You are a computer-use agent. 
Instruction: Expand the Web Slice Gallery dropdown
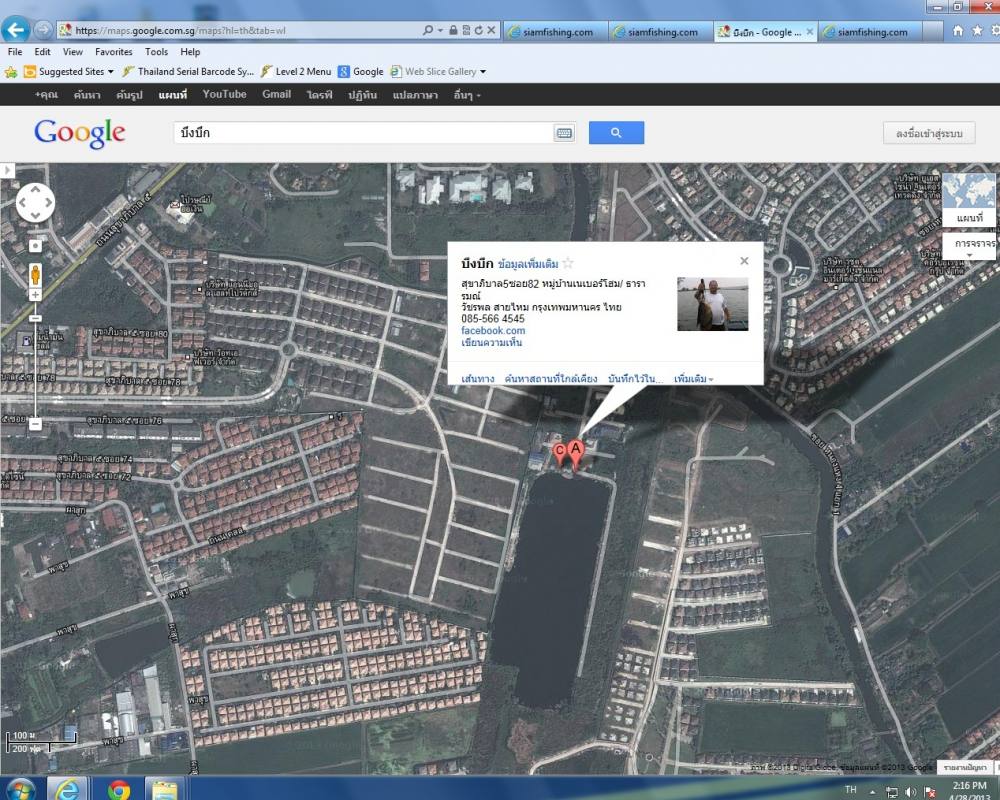(483, 72)
